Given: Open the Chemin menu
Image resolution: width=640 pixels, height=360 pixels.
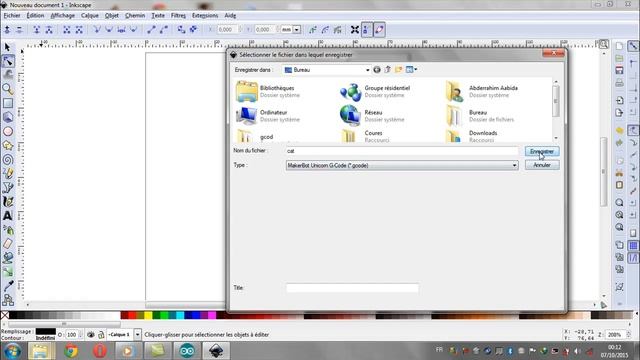Looking at the screenshot, I should pos(135,16).
